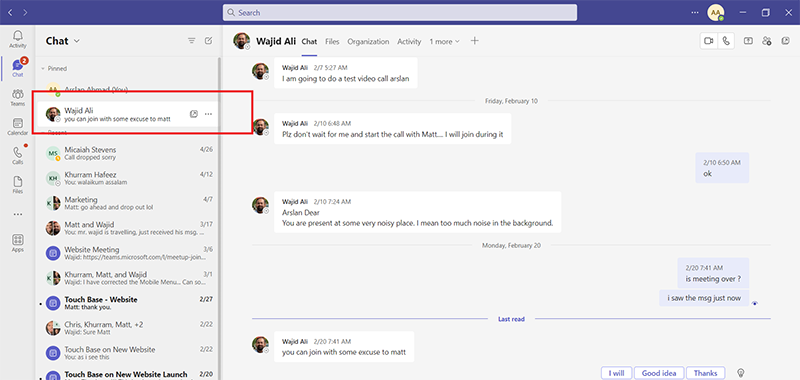This screenshot has width=800, height=380.
Task: Expand the Chat header dropdown
Action: pos(77,41)
